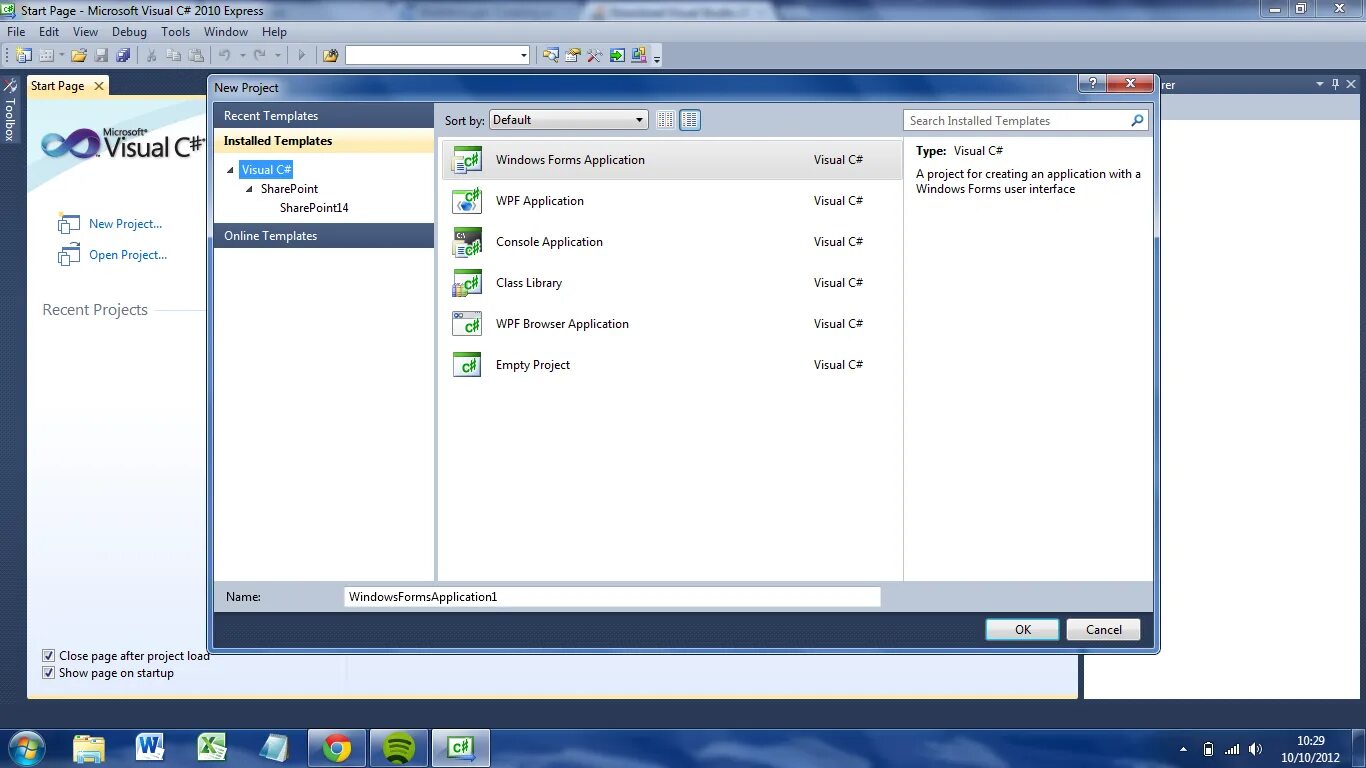The height and width of the screenshot is (768, 1366).
Task: Click the Open File toolbar icon
Action: click(x=78, y=56)
